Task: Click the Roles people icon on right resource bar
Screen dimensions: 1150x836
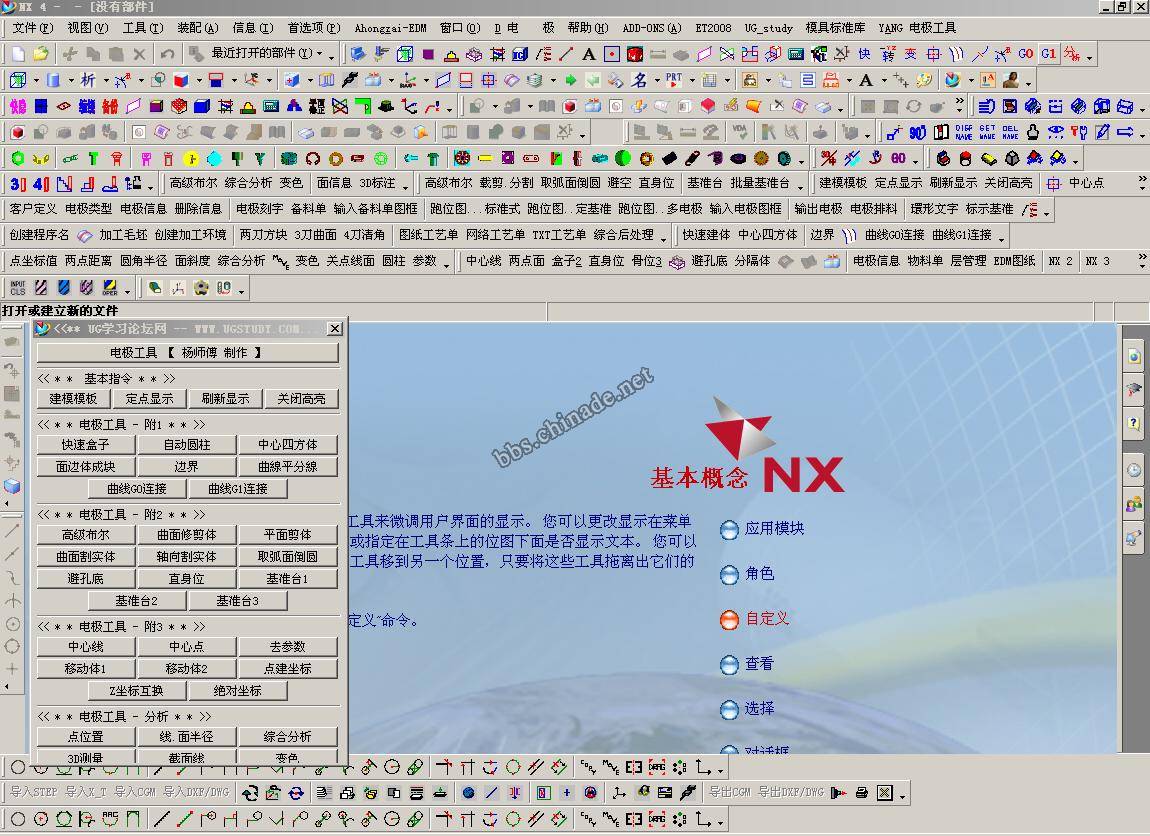Action: tap(1134, 504)
